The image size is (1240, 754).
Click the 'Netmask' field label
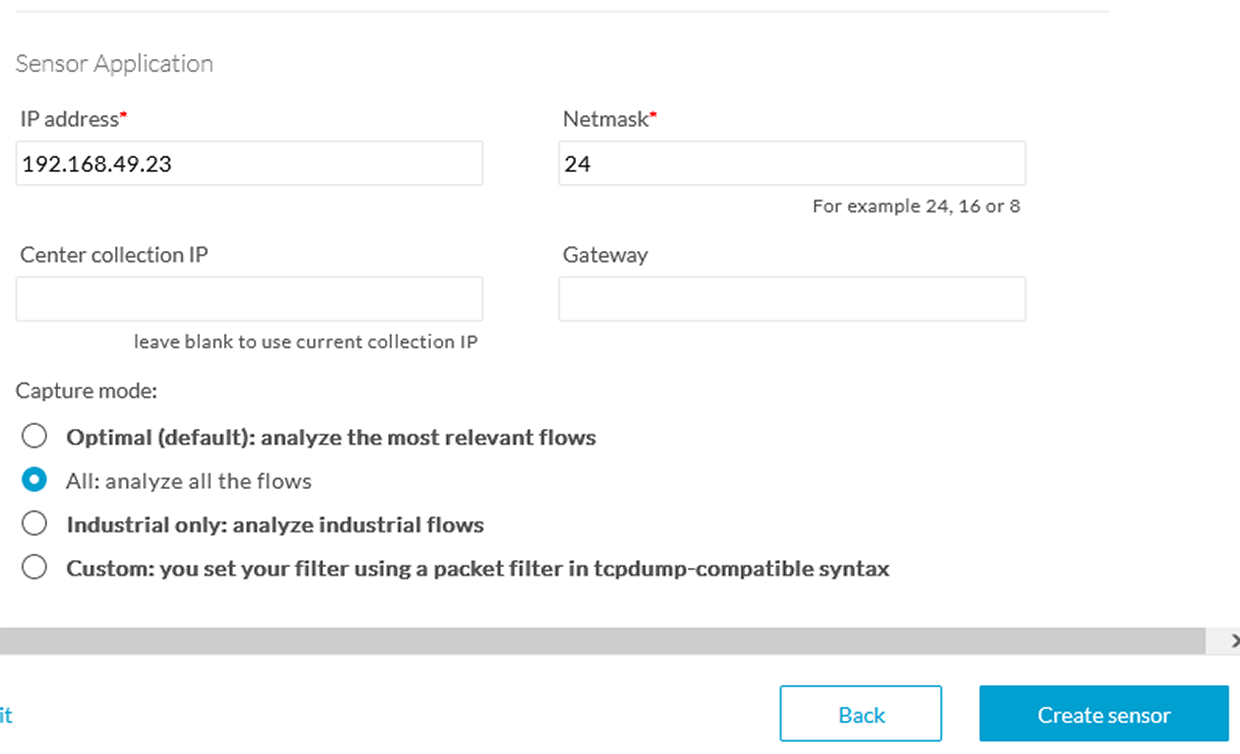(605, 119)
